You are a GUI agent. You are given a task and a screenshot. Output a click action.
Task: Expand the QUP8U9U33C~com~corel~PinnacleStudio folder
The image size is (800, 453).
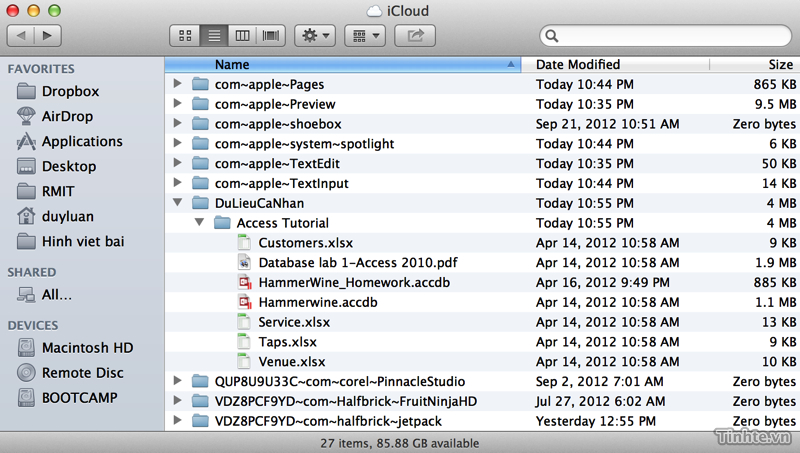177,381
